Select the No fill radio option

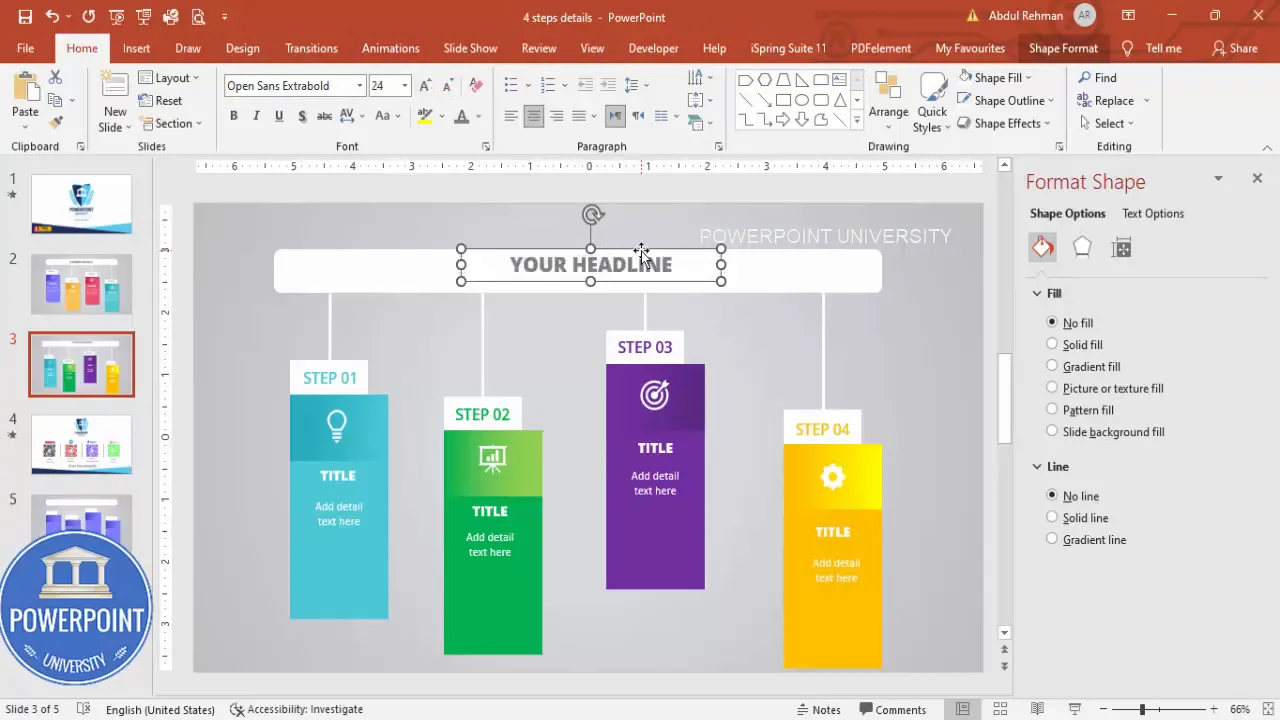(1052, 323)
